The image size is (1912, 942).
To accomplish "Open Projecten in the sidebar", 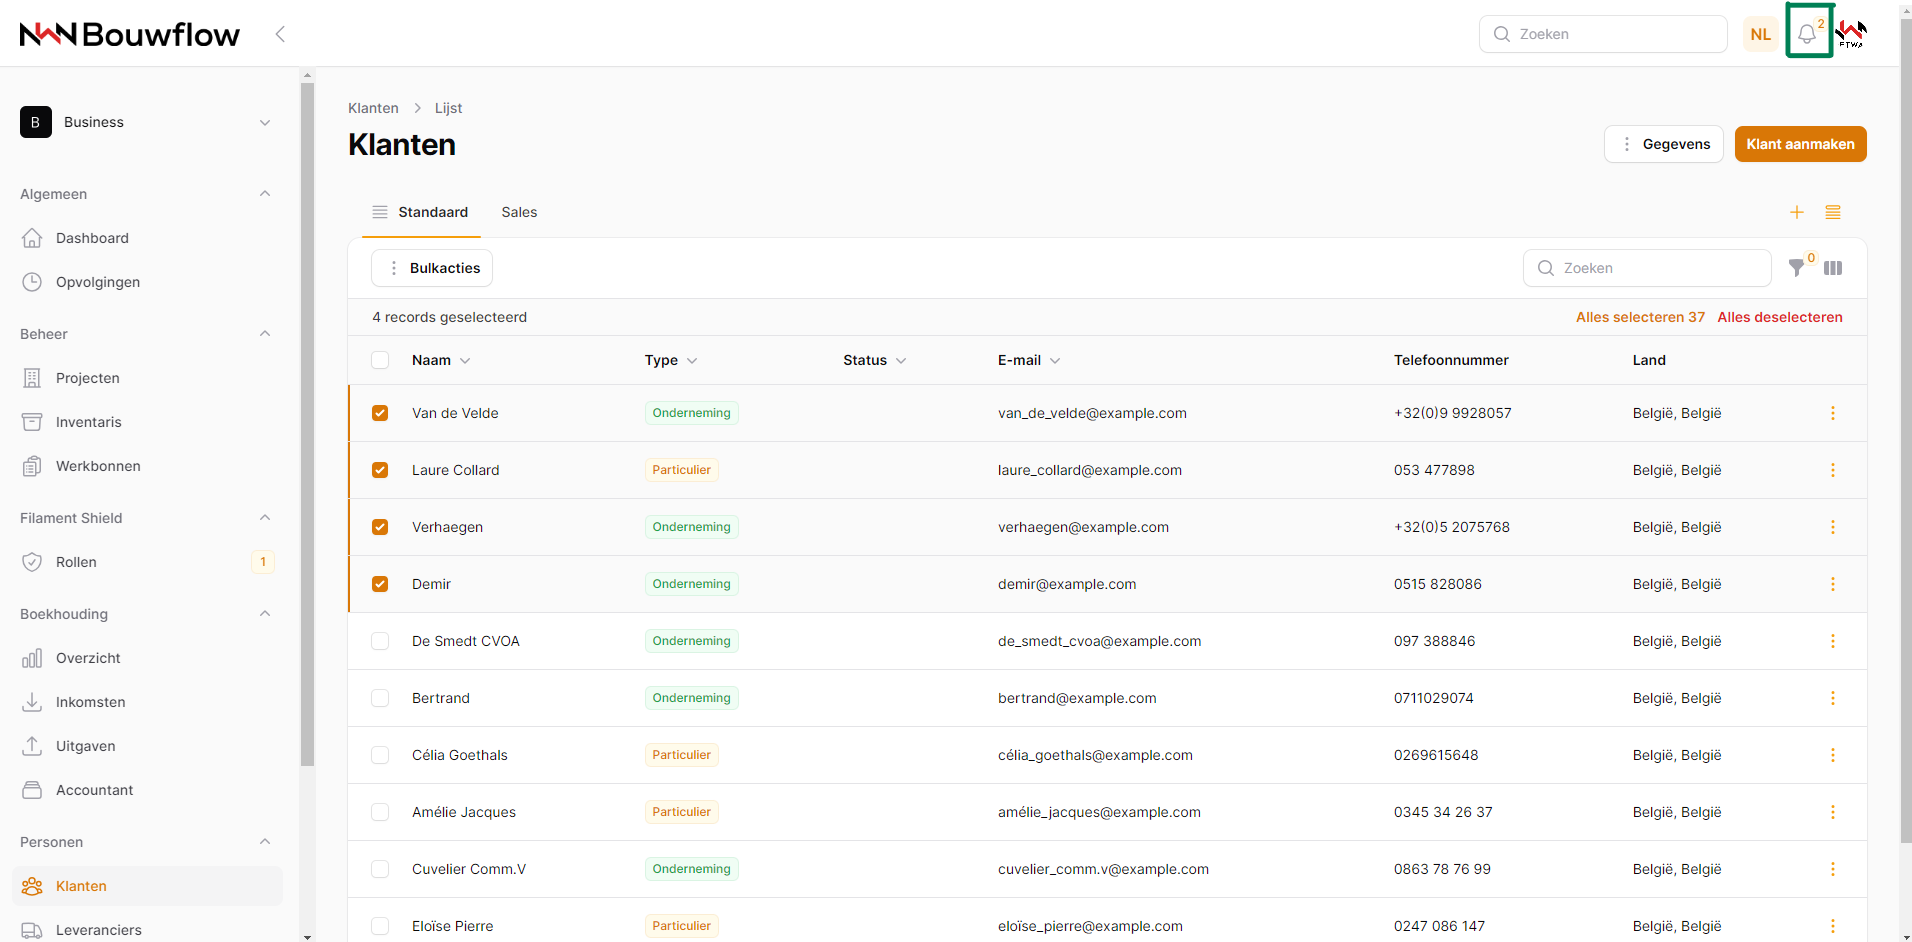I will tap(88, 378).
